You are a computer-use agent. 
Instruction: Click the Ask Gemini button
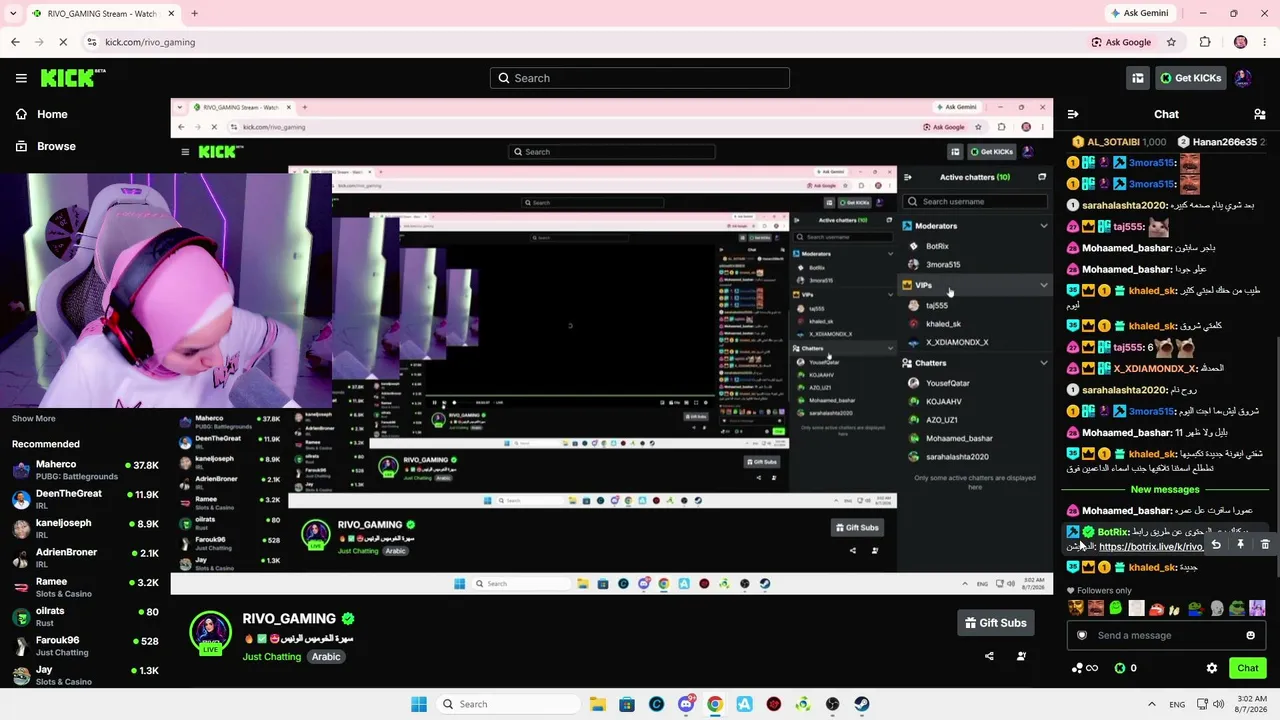coord(1139,13)
